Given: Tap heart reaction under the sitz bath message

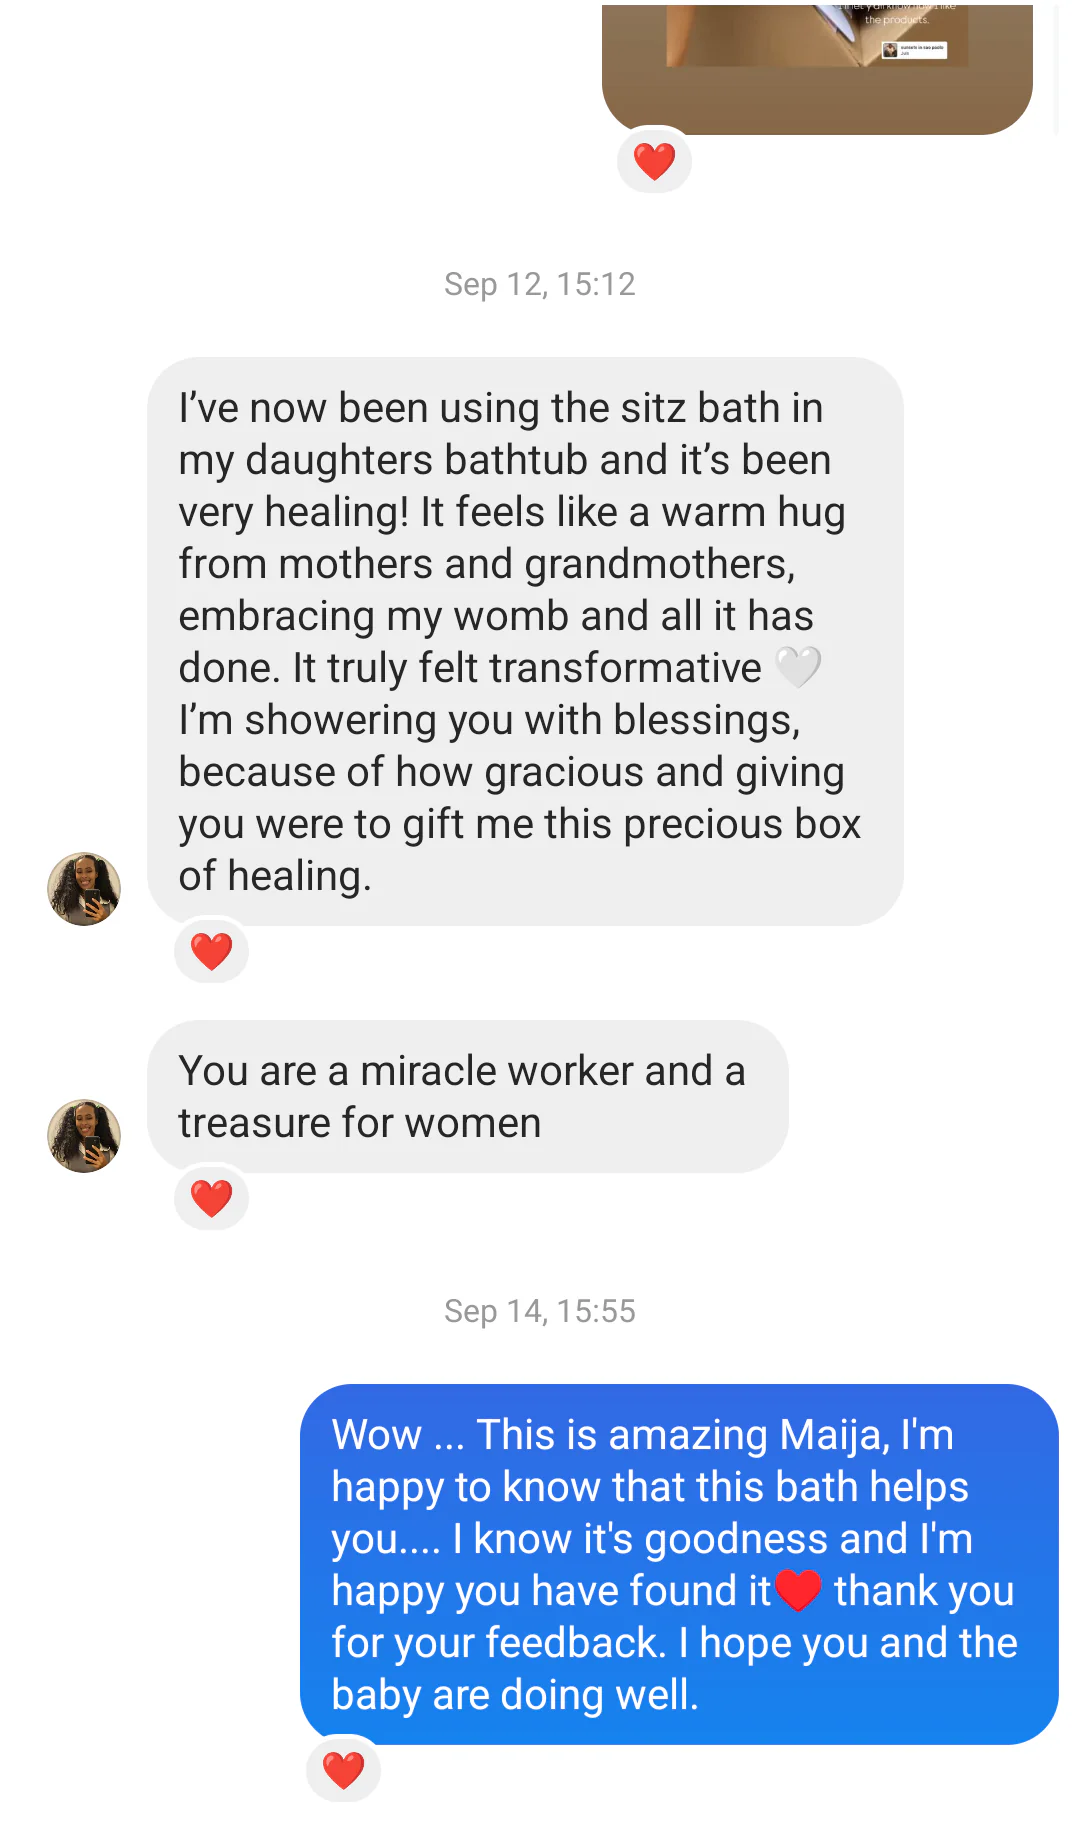Looking at the screenshot, I should coord(211,951).
